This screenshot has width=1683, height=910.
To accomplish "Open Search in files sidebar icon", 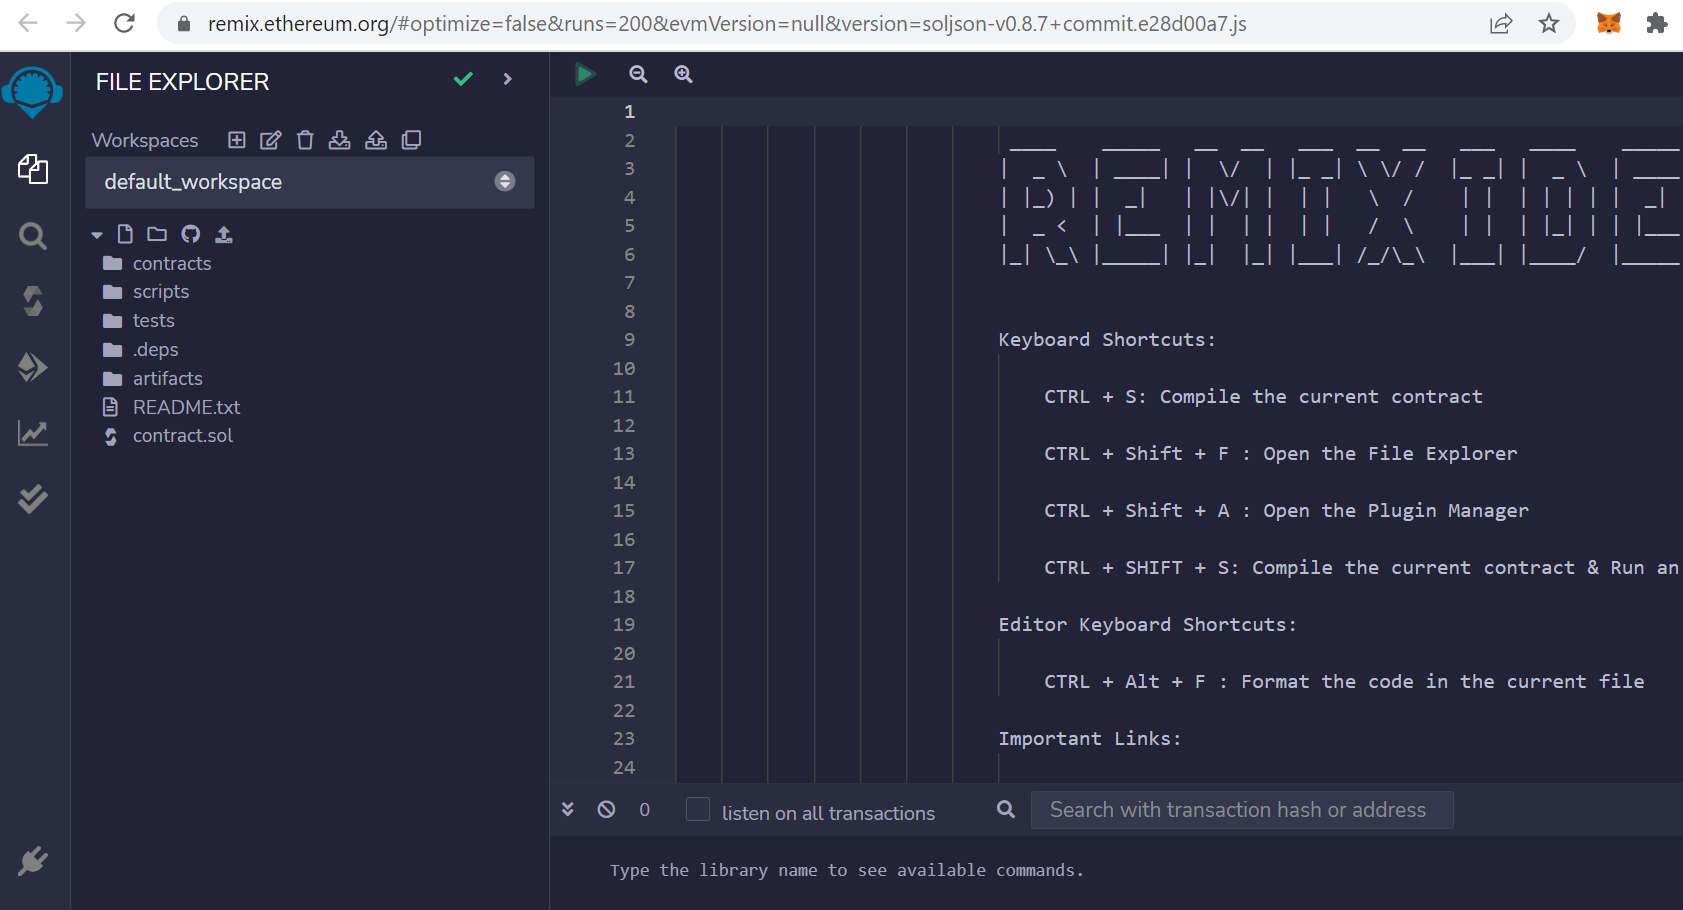I will 33,236.
